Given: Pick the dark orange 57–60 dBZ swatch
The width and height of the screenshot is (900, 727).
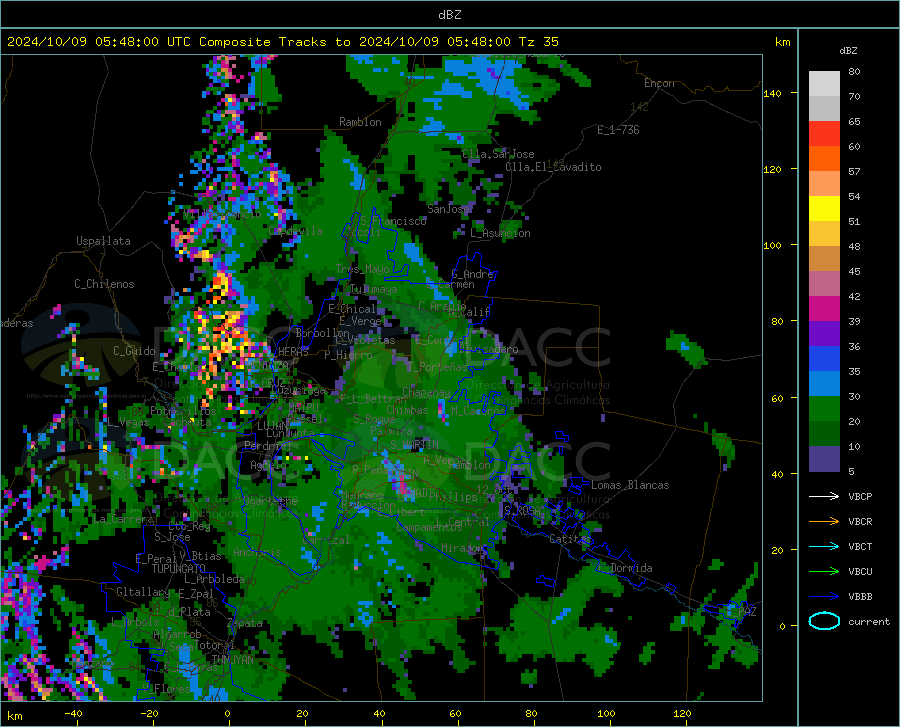Looking at the screenshot, I should click(824, 159).
